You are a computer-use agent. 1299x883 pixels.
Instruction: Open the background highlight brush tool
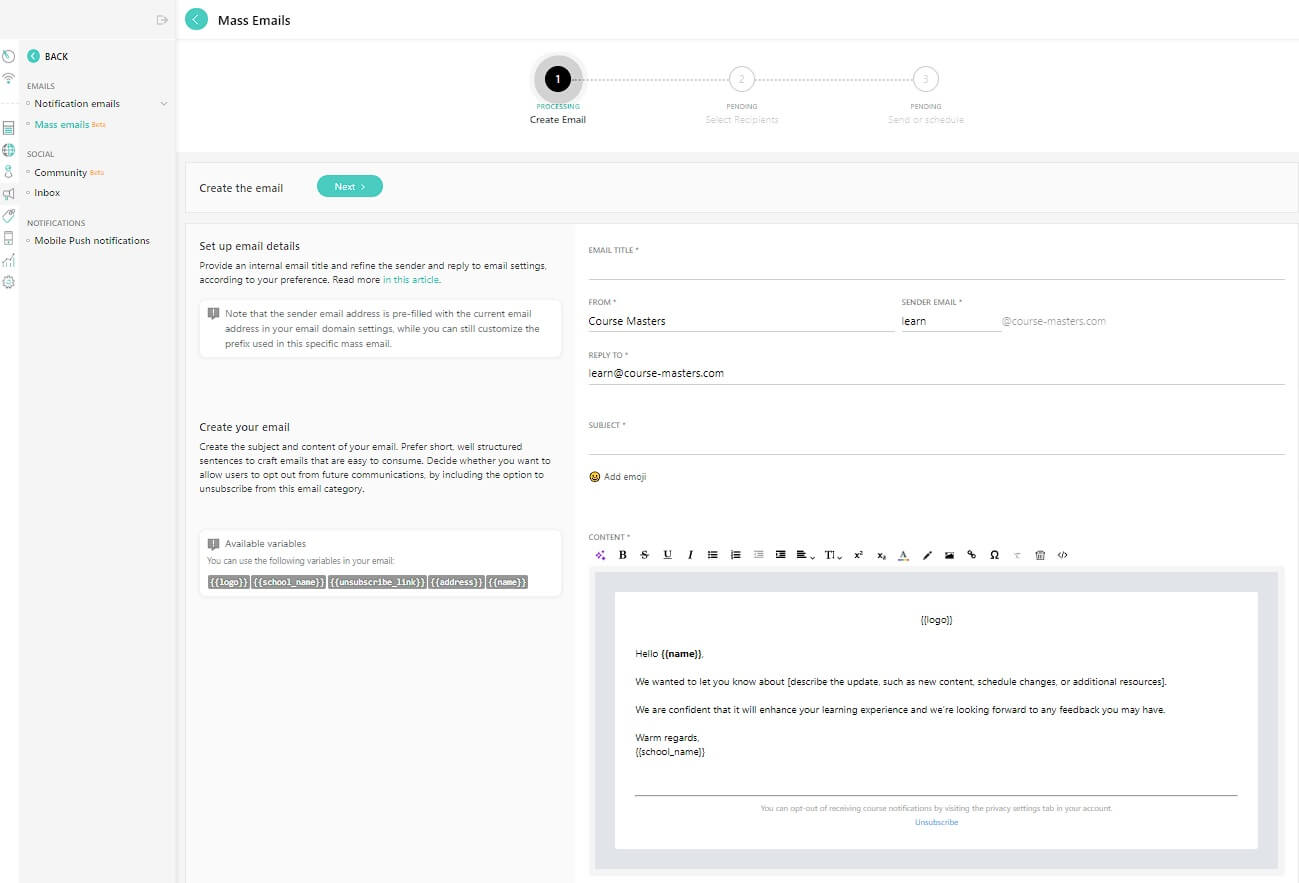[927, 555]
